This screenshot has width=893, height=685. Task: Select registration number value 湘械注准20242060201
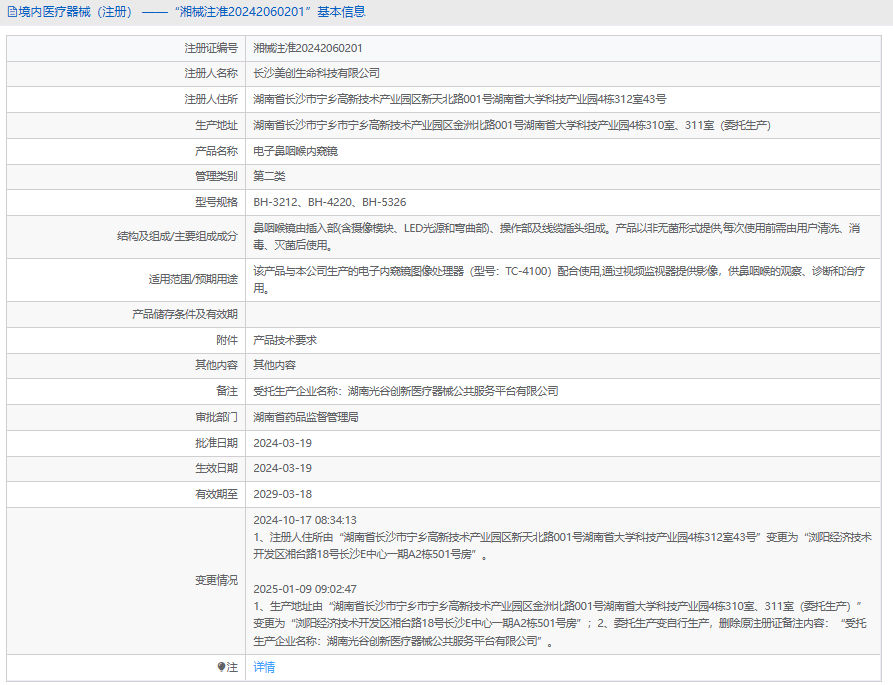click(308, 48)
